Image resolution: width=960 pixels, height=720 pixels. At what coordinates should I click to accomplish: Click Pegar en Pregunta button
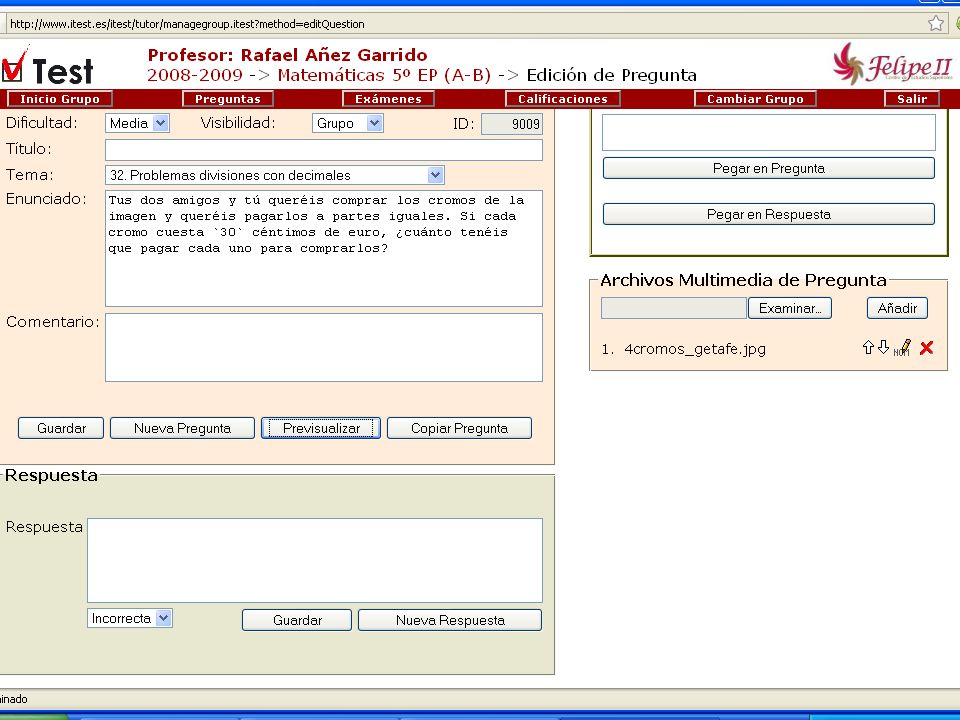768,168
